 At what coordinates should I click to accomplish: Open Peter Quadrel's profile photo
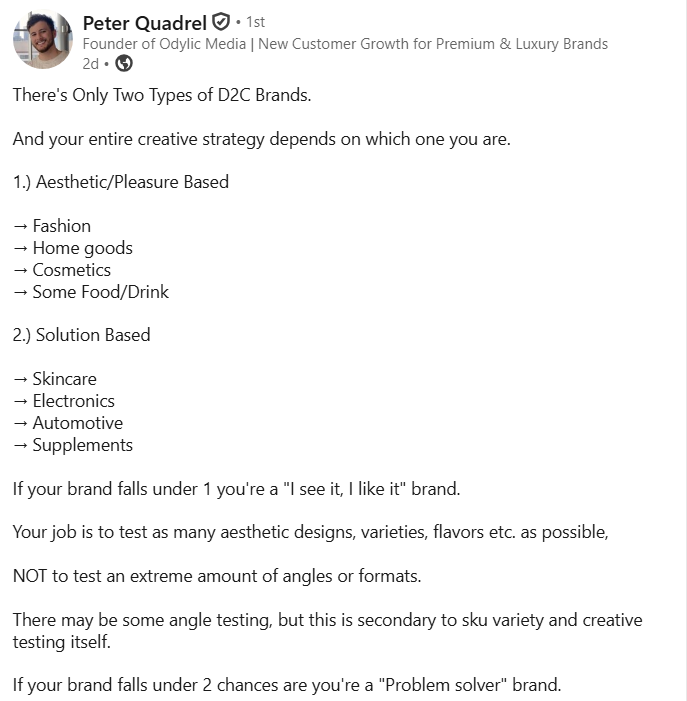coord(42,41)
